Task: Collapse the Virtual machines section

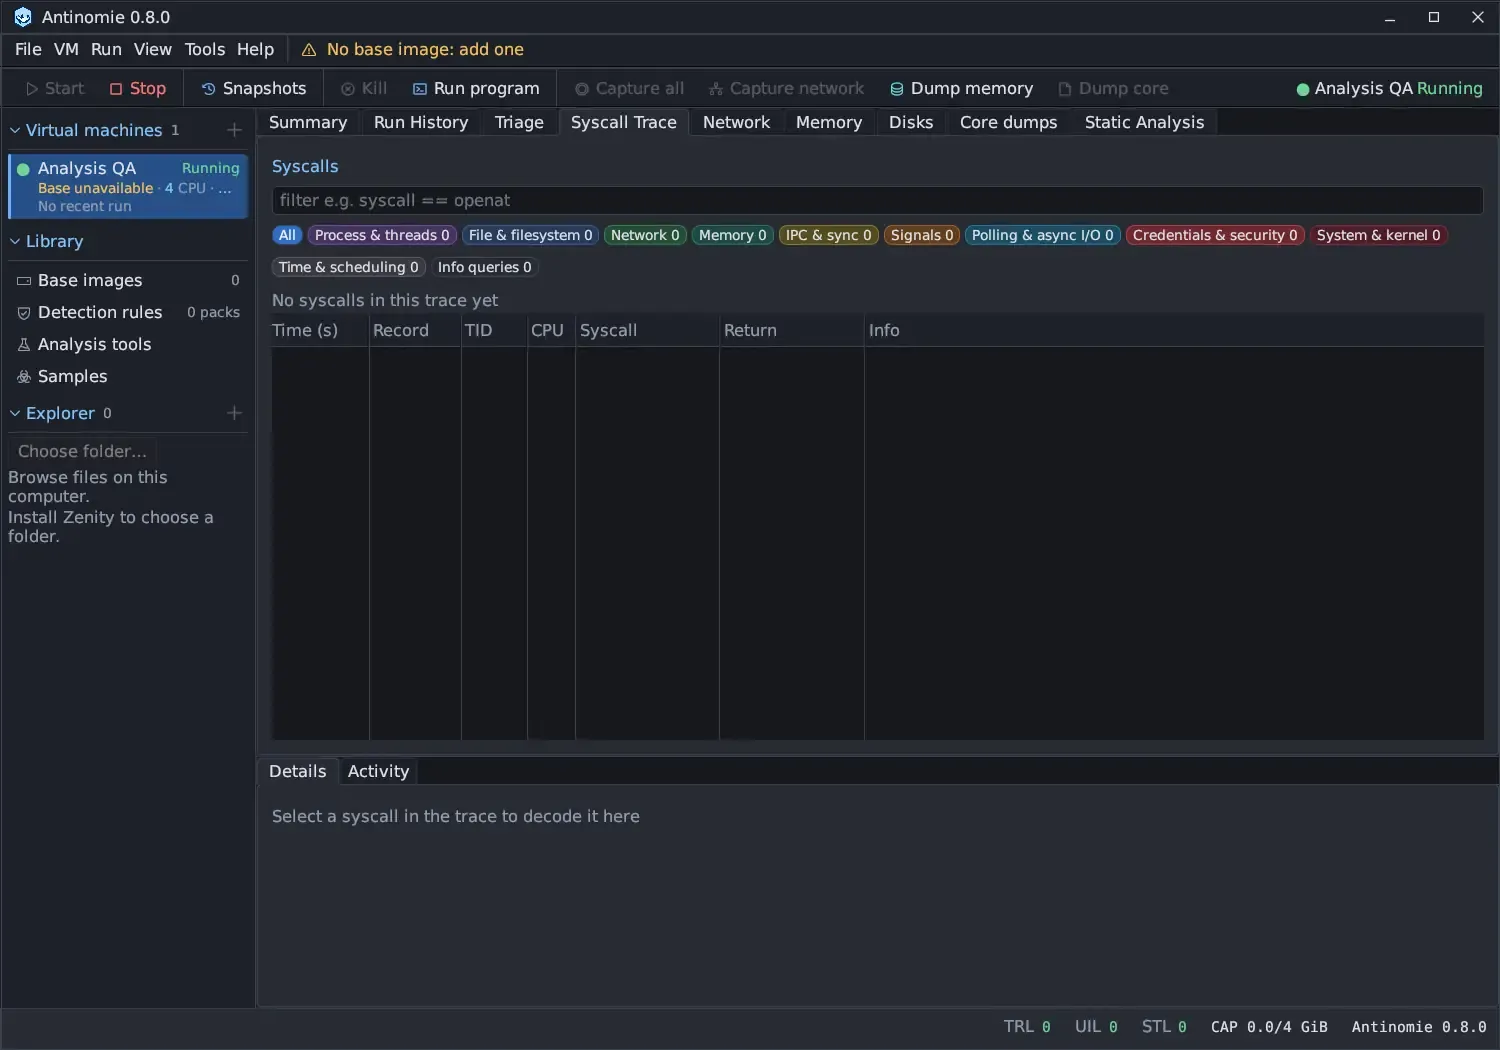Action: pyautogui.click(x=15, y=130)
